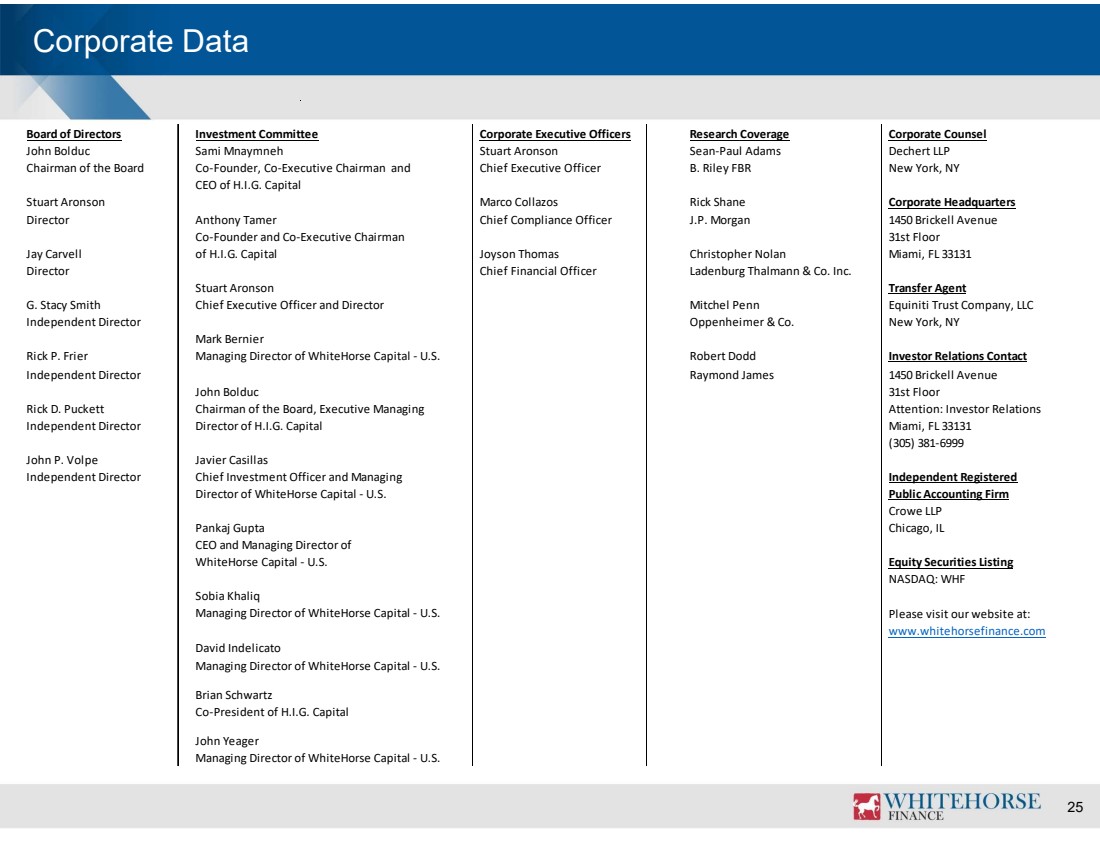Image resolution: width=1100 pixels, height=849 pixels.
Task: Select the name 'Sami Mnaymneh'
Action: coord(239,151)
